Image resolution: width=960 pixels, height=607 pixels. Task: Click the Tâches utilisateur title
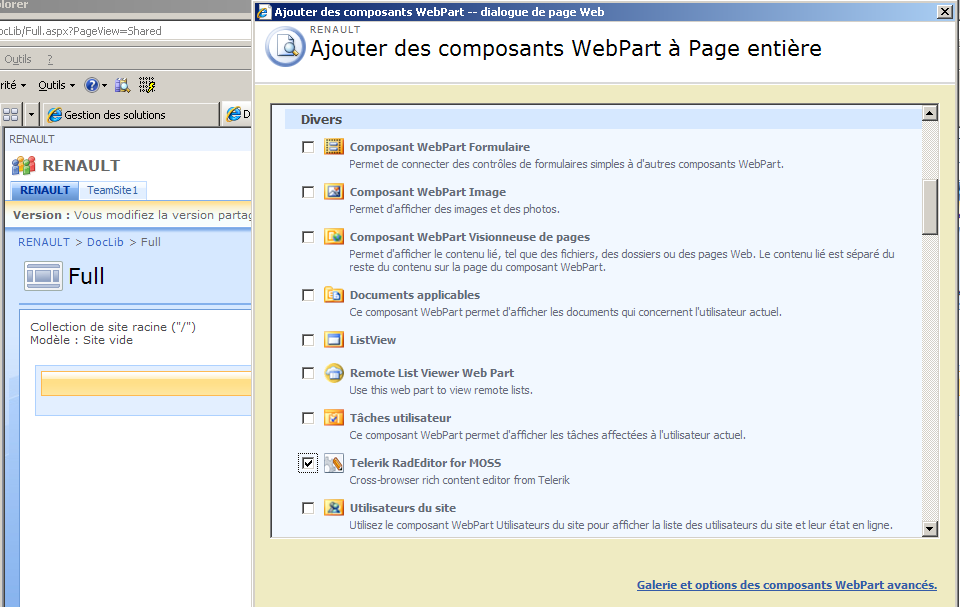(400, 418)
